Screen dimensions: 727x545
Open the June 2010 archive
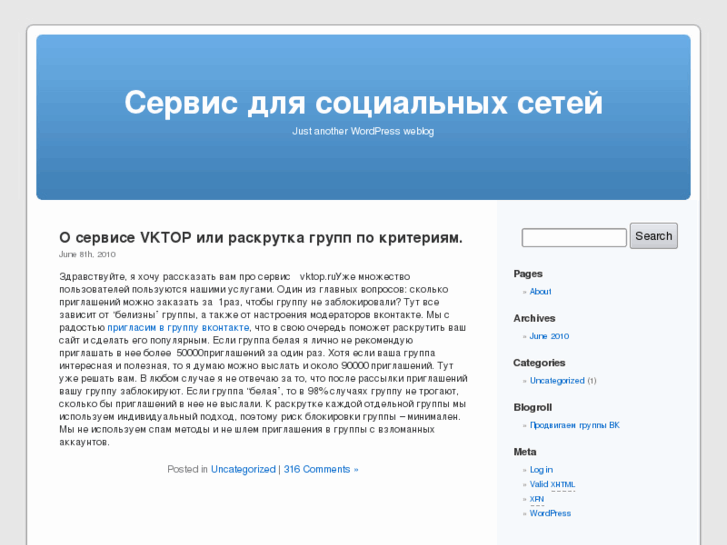pos(549,336)
